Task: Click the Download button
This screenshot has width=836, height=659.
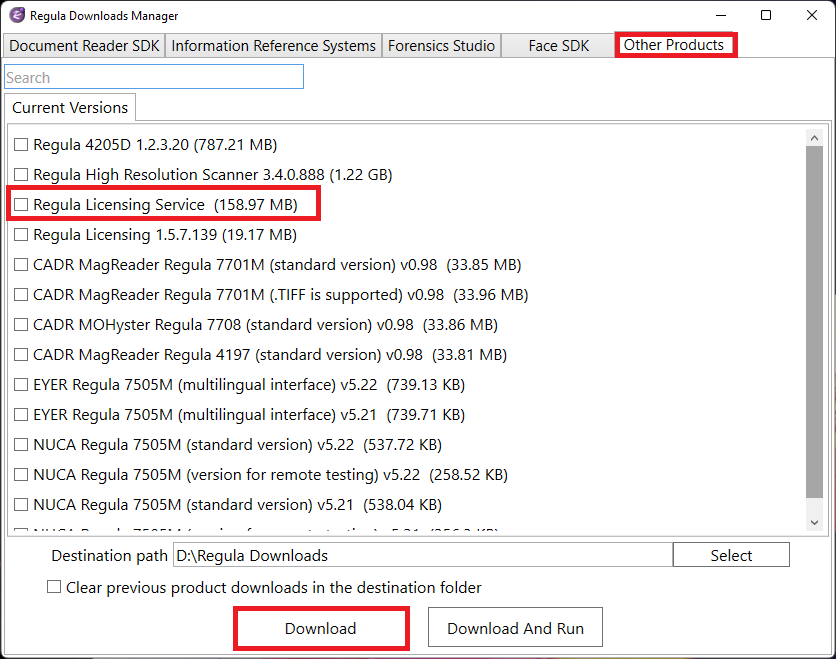Action: [x=320, y=628]
